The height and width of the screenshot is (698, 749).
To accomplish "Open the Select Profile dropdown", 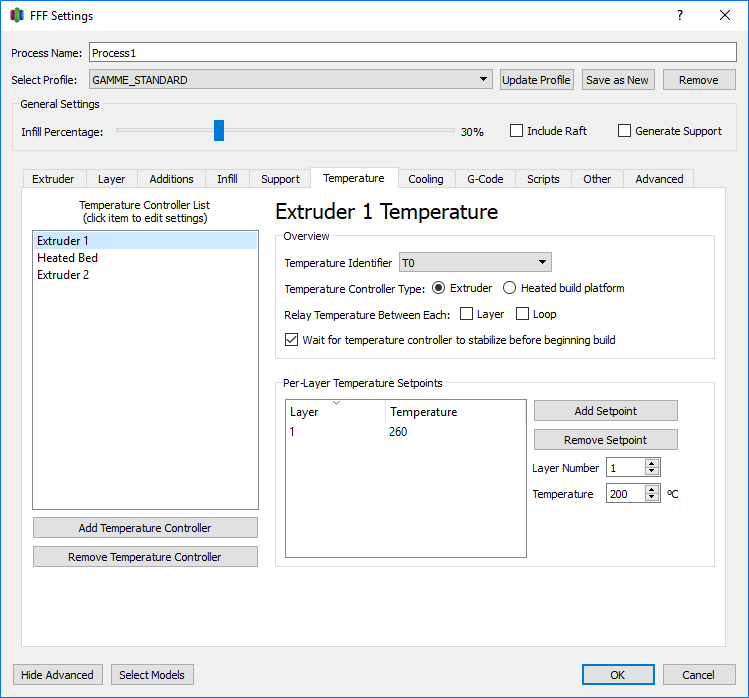I will point(484,80).
